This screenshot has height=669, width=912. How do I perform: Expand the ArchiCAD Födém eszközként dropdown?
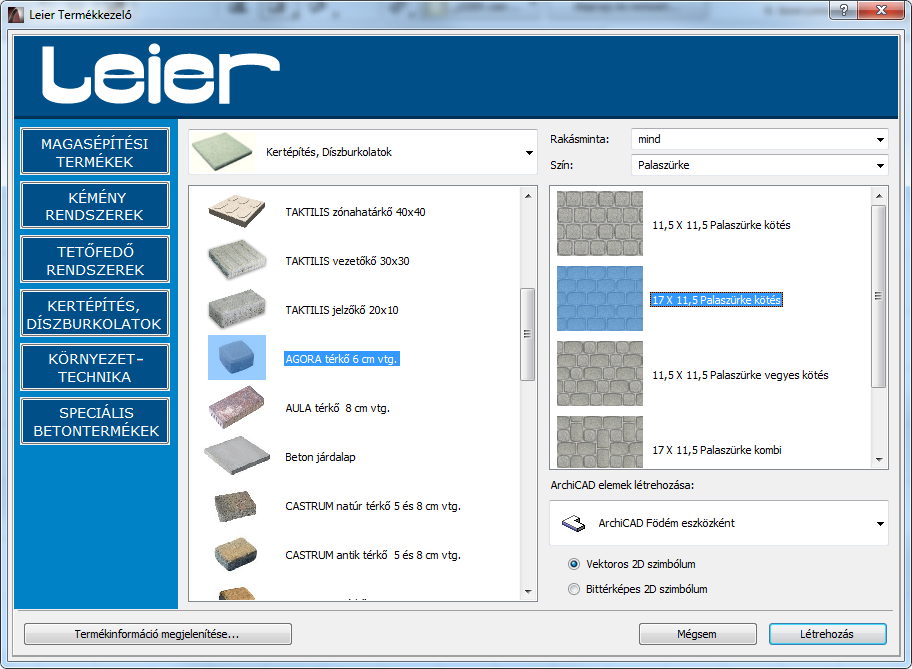coord(719,523)
